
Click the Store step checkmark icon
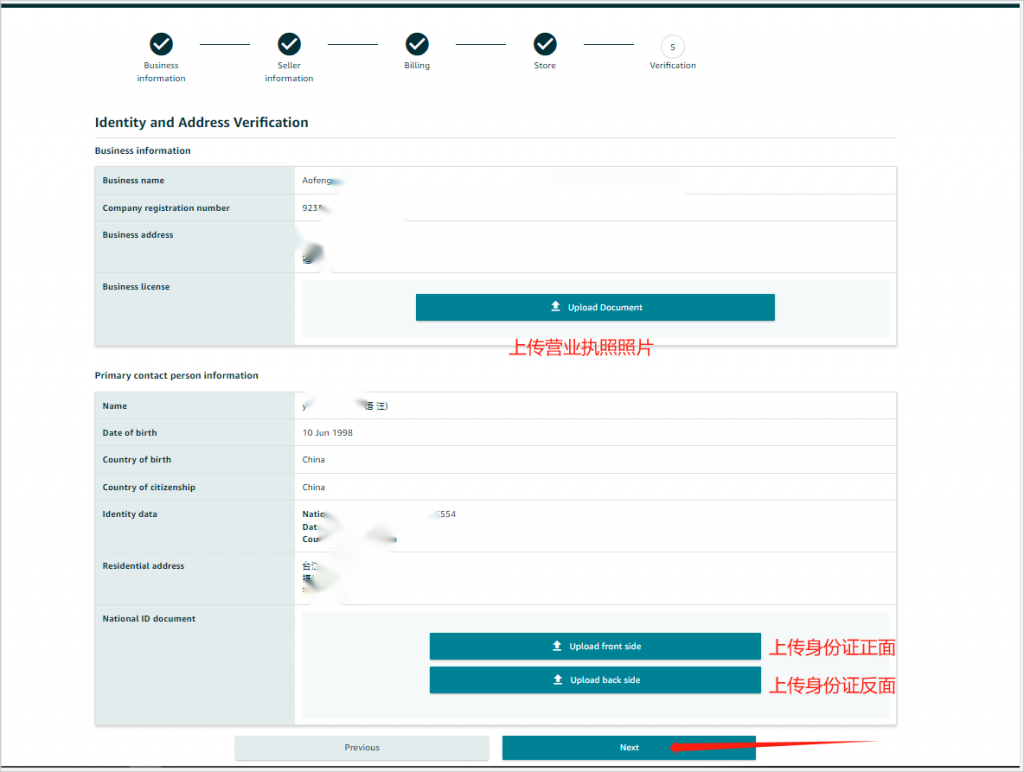click(545, 44)
